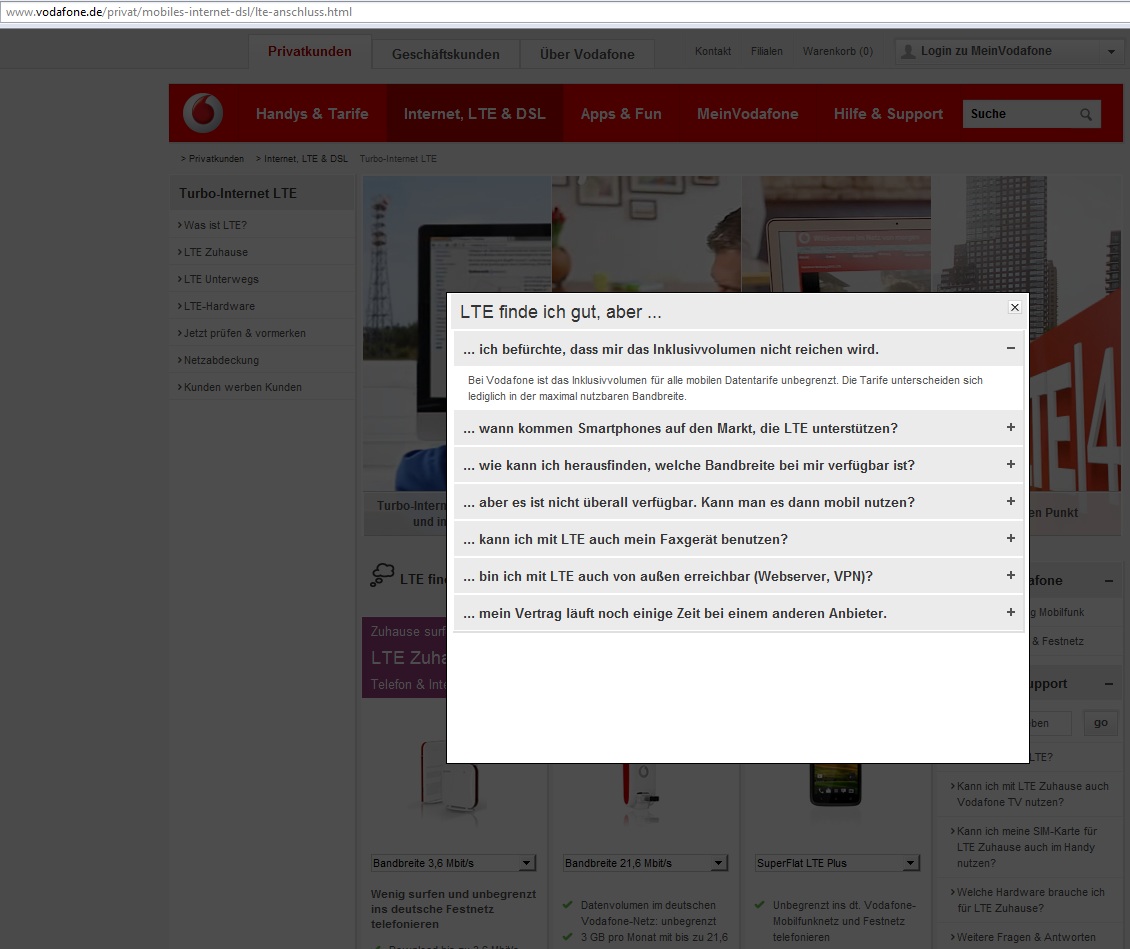Open the Internet, LTE & DSL menu
This screenshot has width=1130, height=949.
click(x=474, y=114)
